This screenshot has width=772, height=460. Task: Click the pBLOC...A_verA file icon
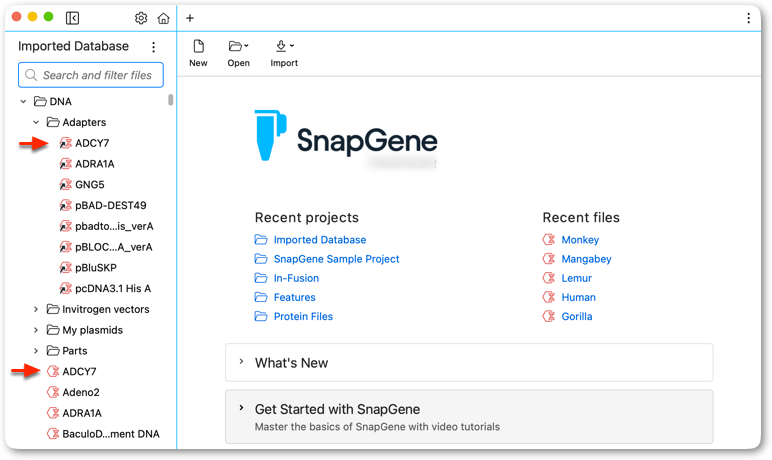coord(65,247)
